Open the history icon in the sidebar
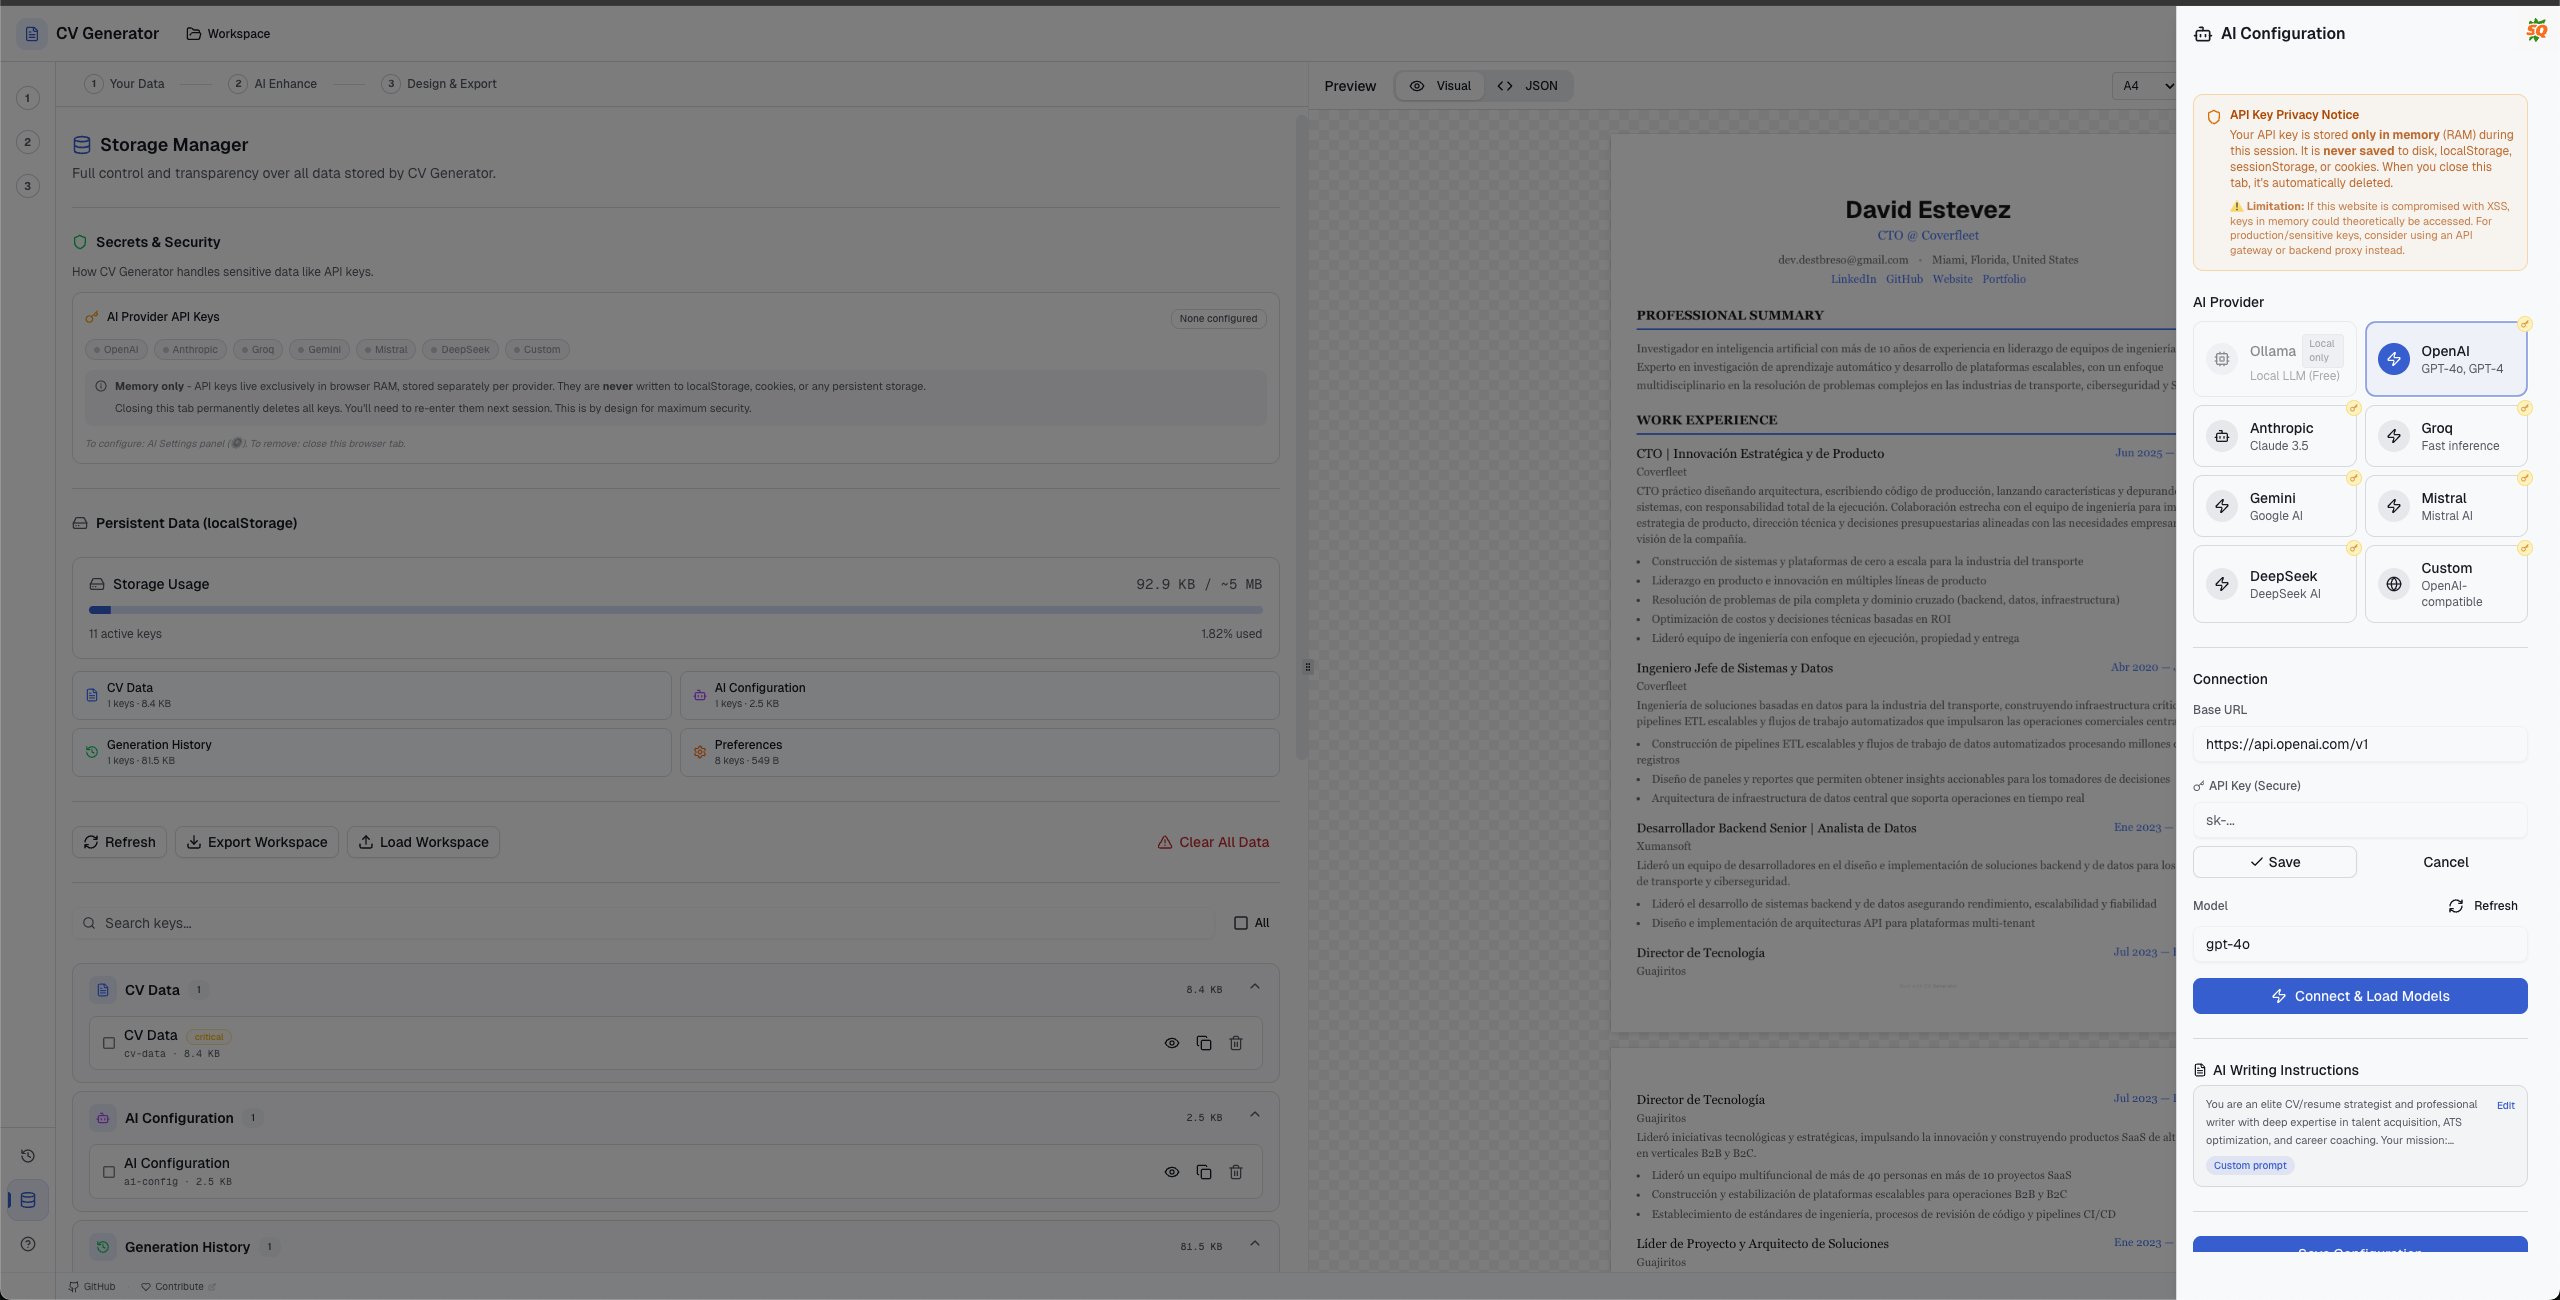Image resolution: width=2560 pixels, height=1300 pixels. 27,1155
